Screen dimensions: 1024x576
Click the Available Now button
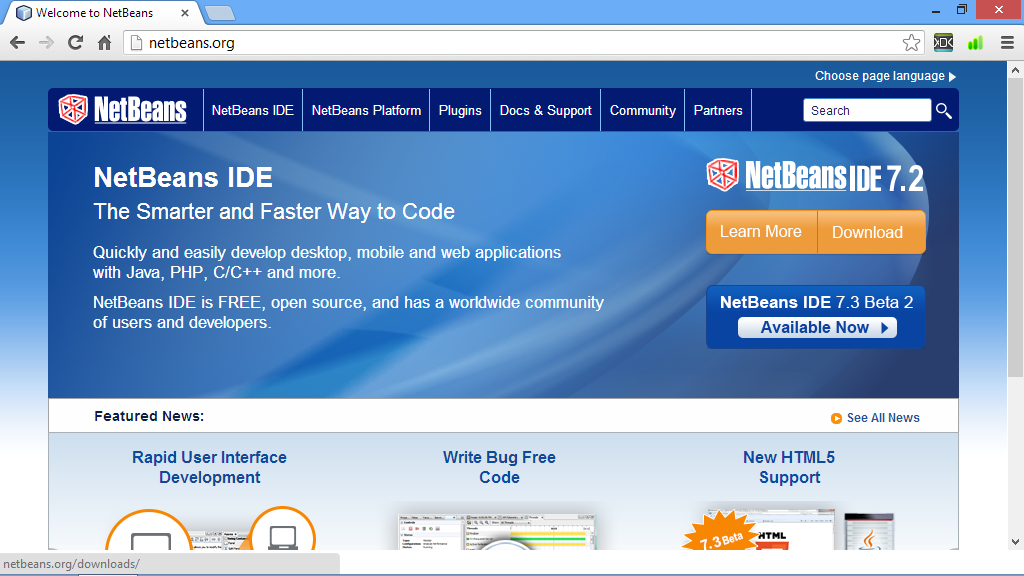pos(817,327)
